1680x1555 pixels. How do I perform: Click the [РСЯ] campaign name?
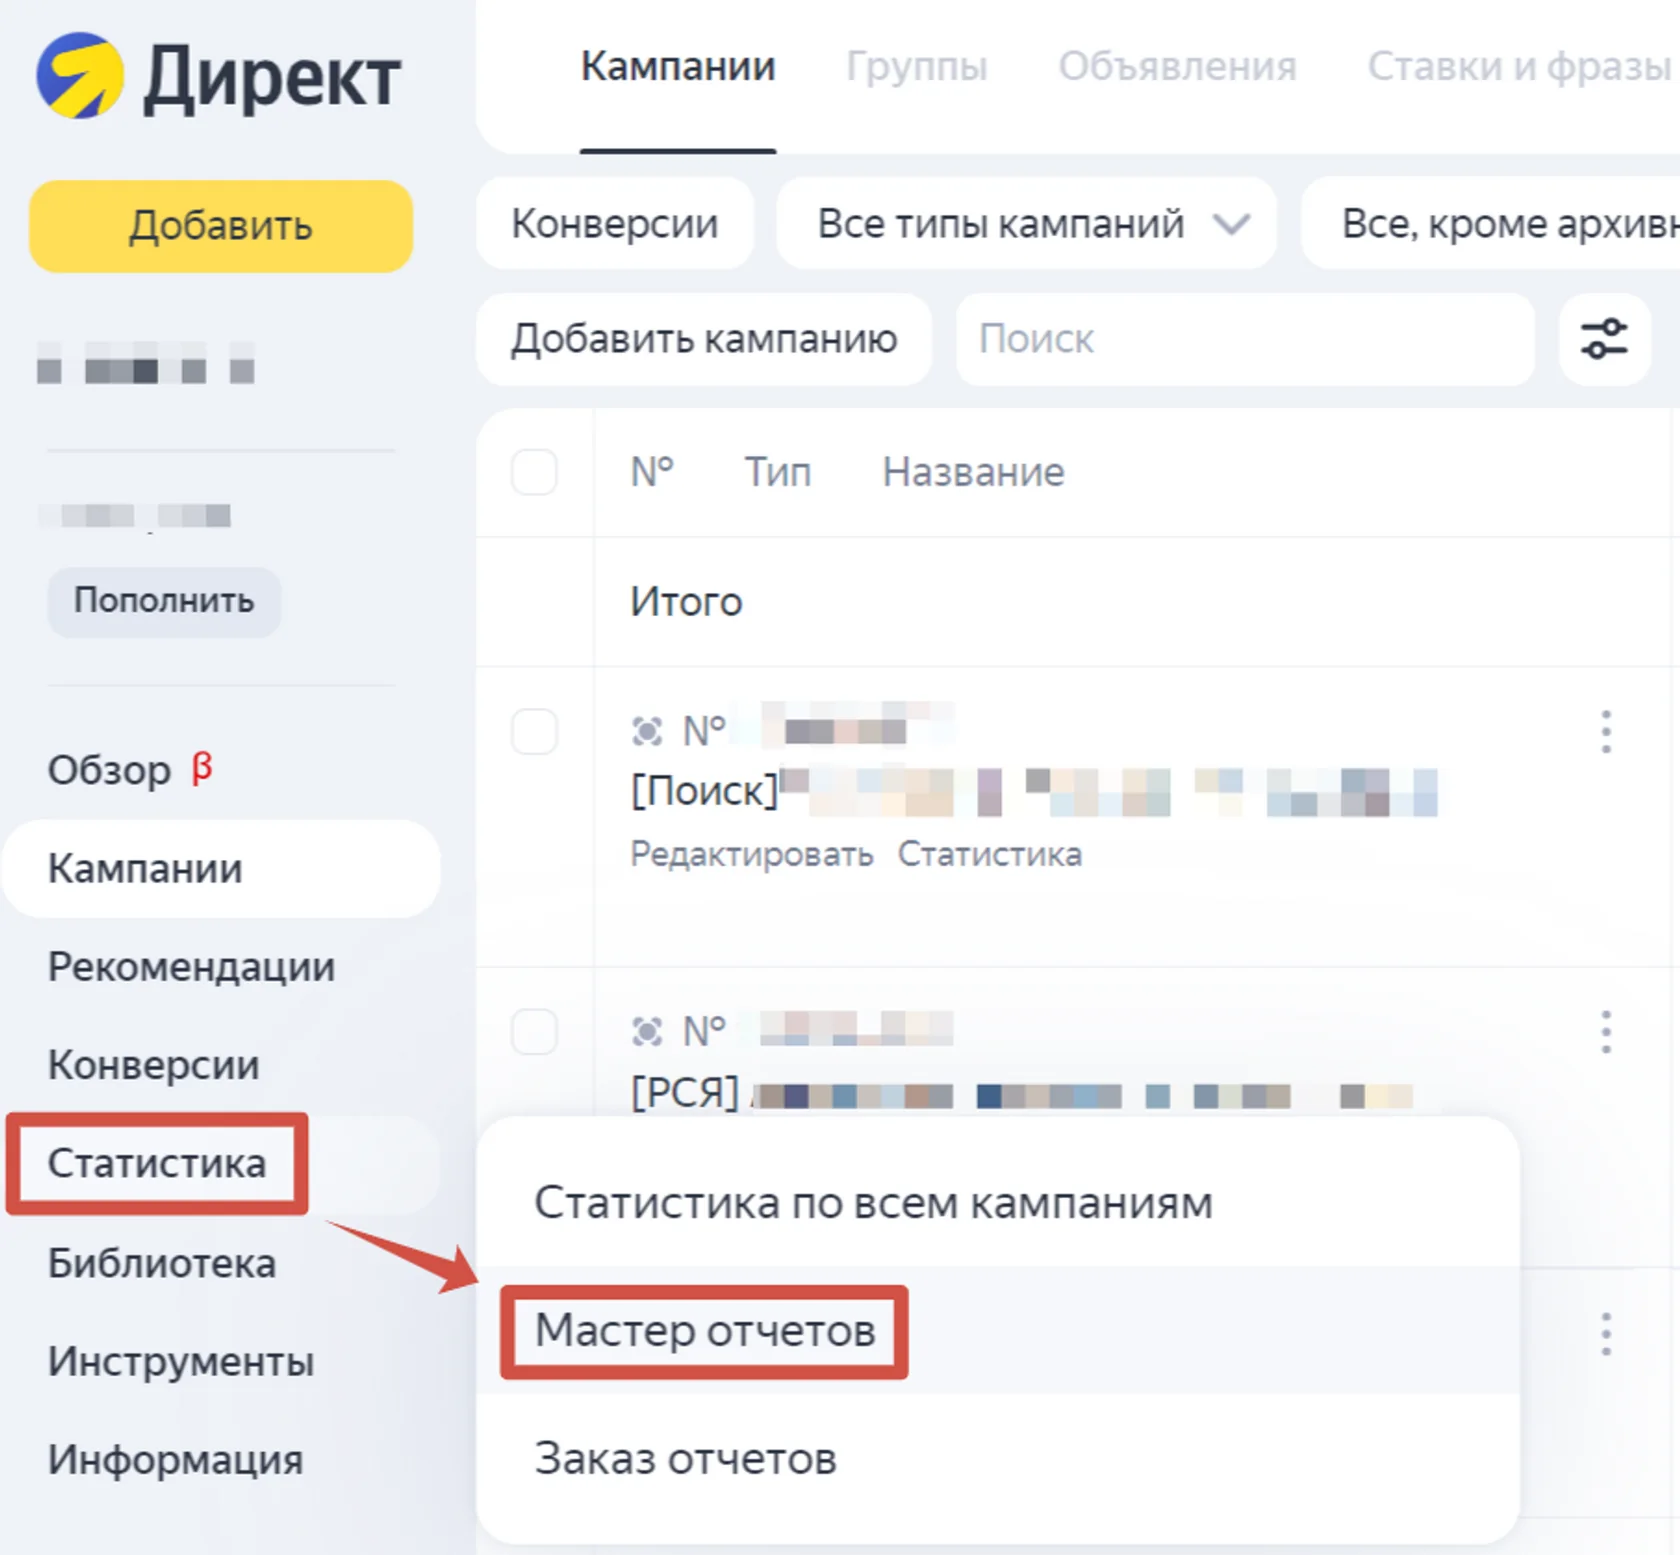click(x=1022, y=1093)
